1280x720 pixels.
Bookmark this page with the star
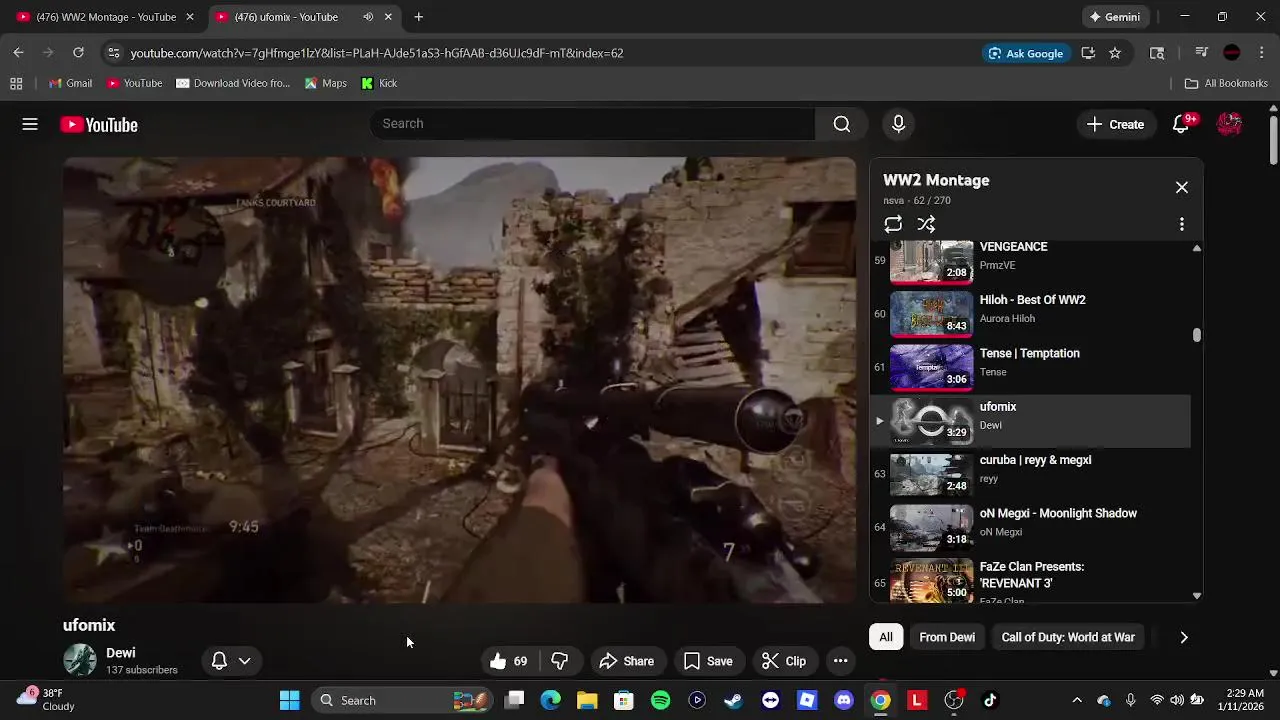(1115, 53)
